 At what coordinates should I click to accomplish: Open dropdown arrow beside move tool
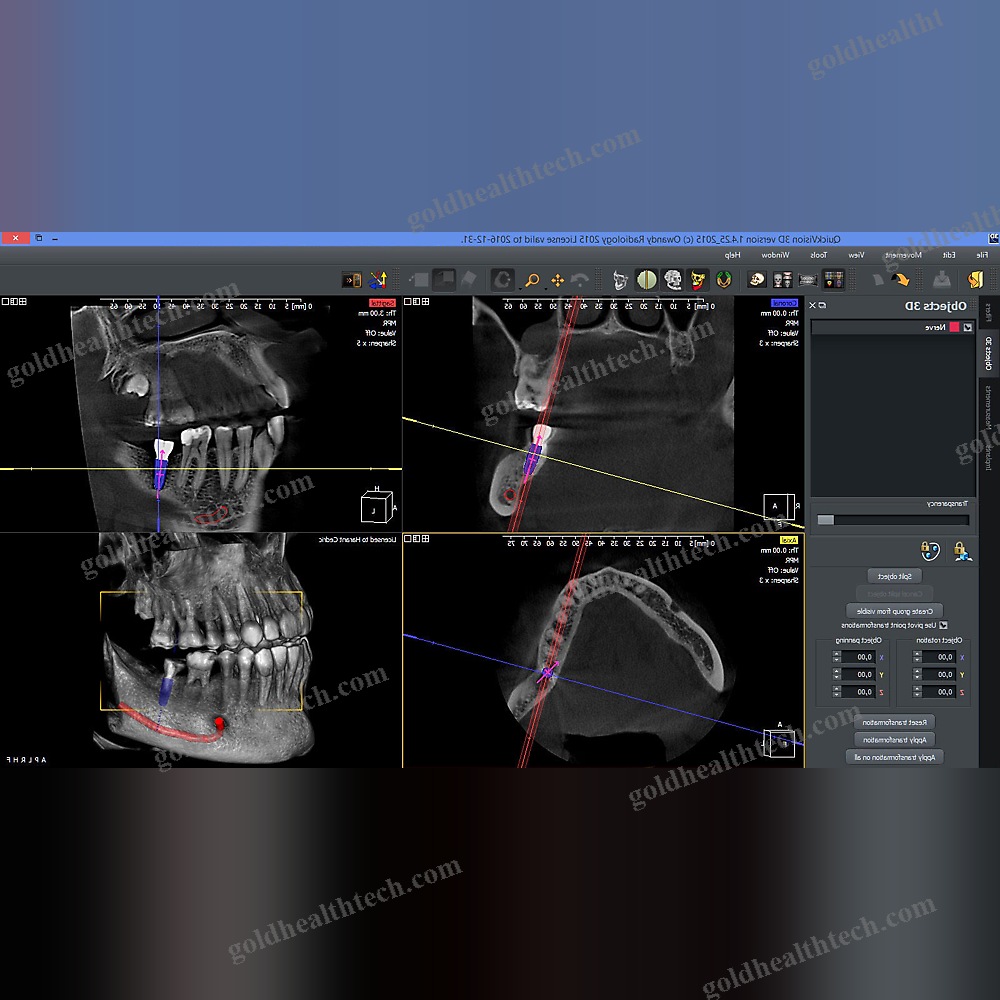pos(546,288)
